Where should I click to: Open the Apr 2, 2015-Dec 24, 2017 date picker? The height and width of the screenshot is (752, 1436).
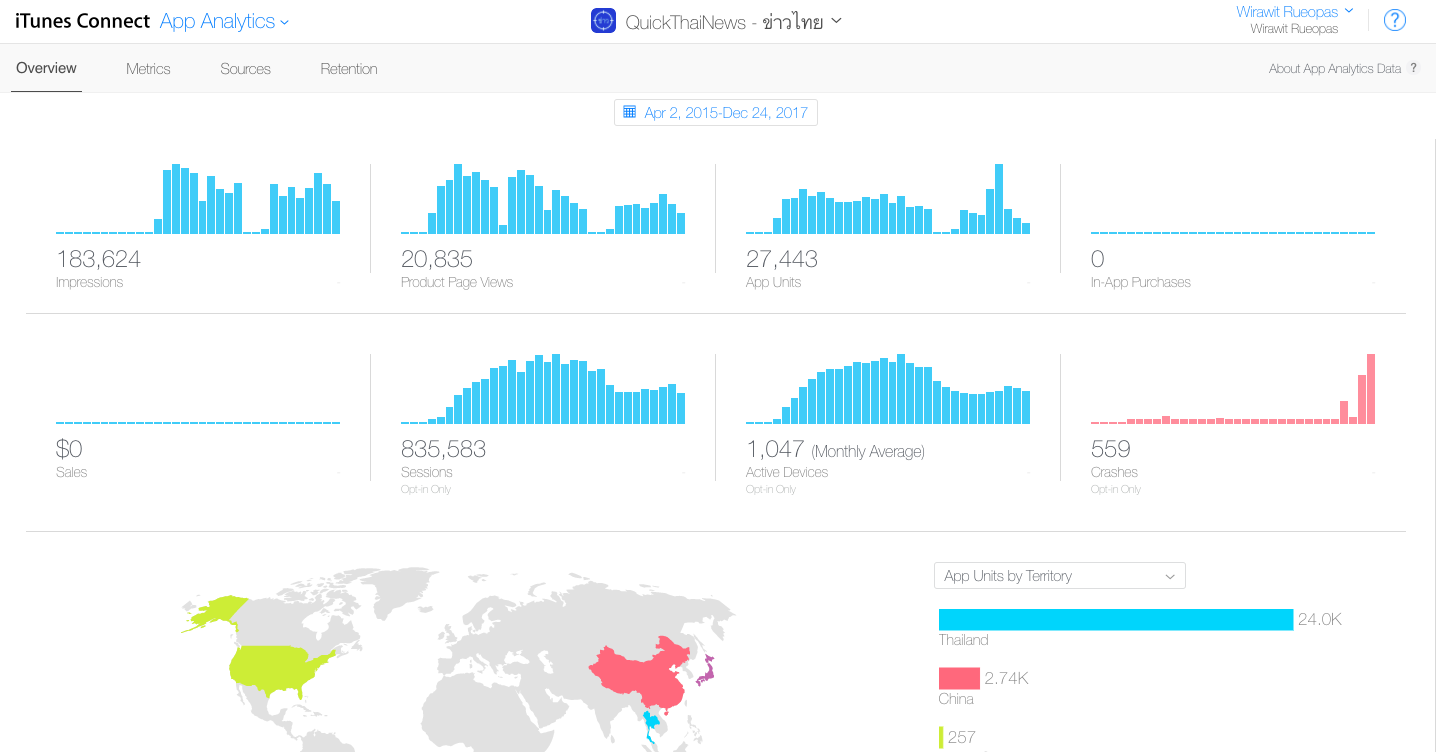click(x=716, y=112)
